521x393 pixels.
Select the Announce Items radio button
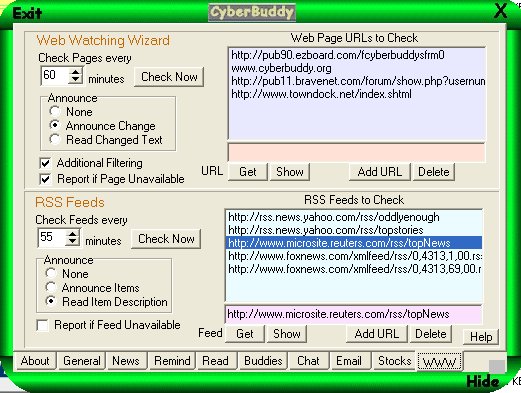click(x=51, y=287)
